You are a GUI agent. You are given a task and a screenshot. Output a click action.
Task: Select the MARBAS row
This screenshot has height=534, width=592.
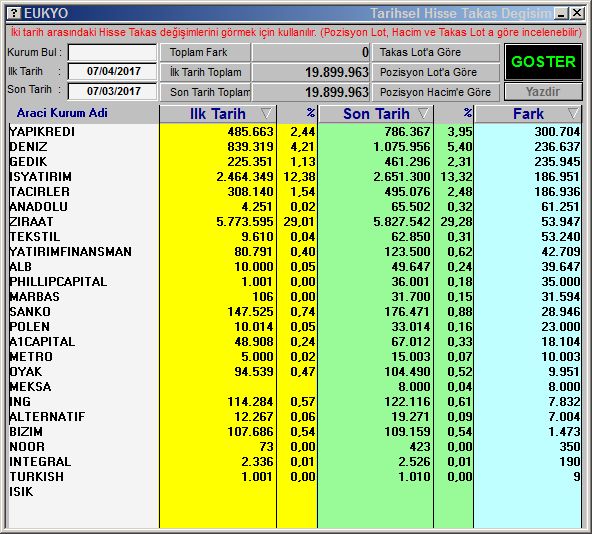(294, 296)
